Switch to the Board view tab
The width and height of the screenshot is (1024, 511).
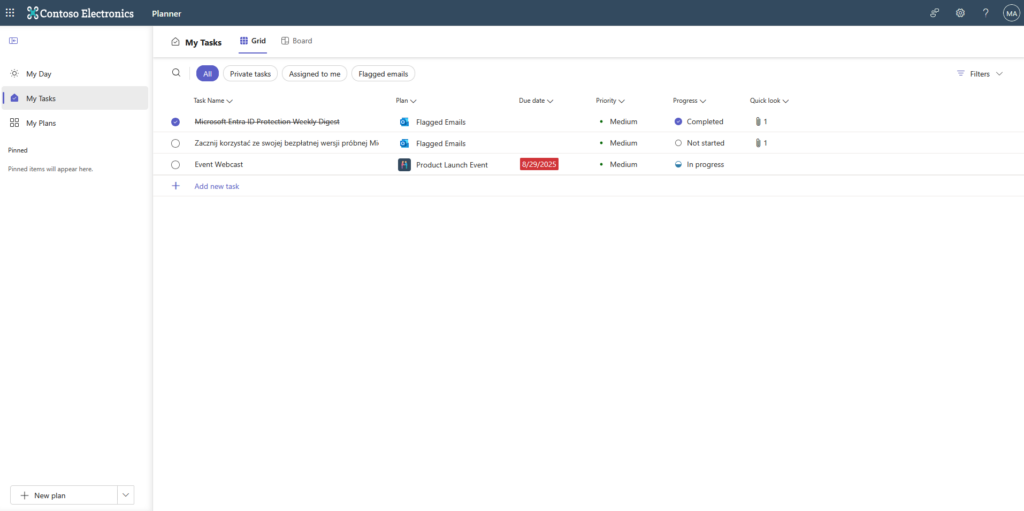(297, 41)
